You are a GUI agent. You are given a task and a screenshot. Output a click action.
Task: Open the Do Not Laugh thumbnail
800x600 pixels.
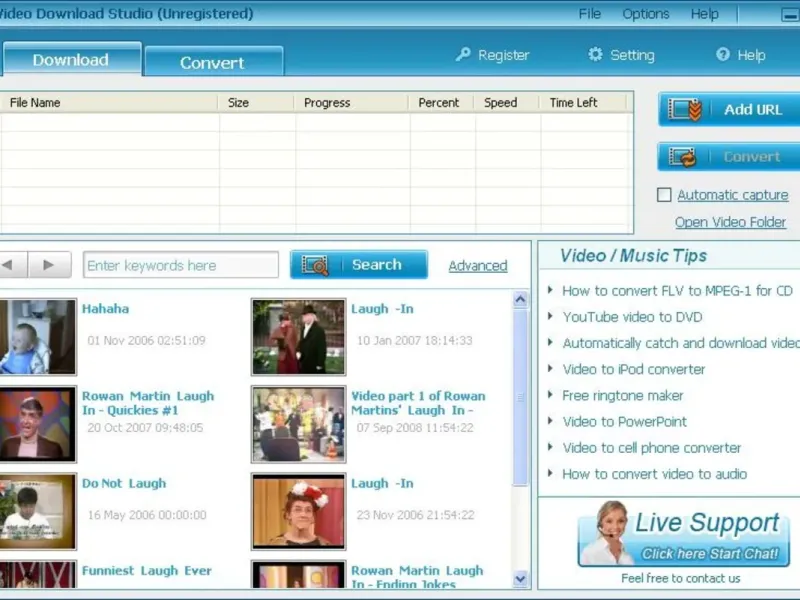(37, 511)
